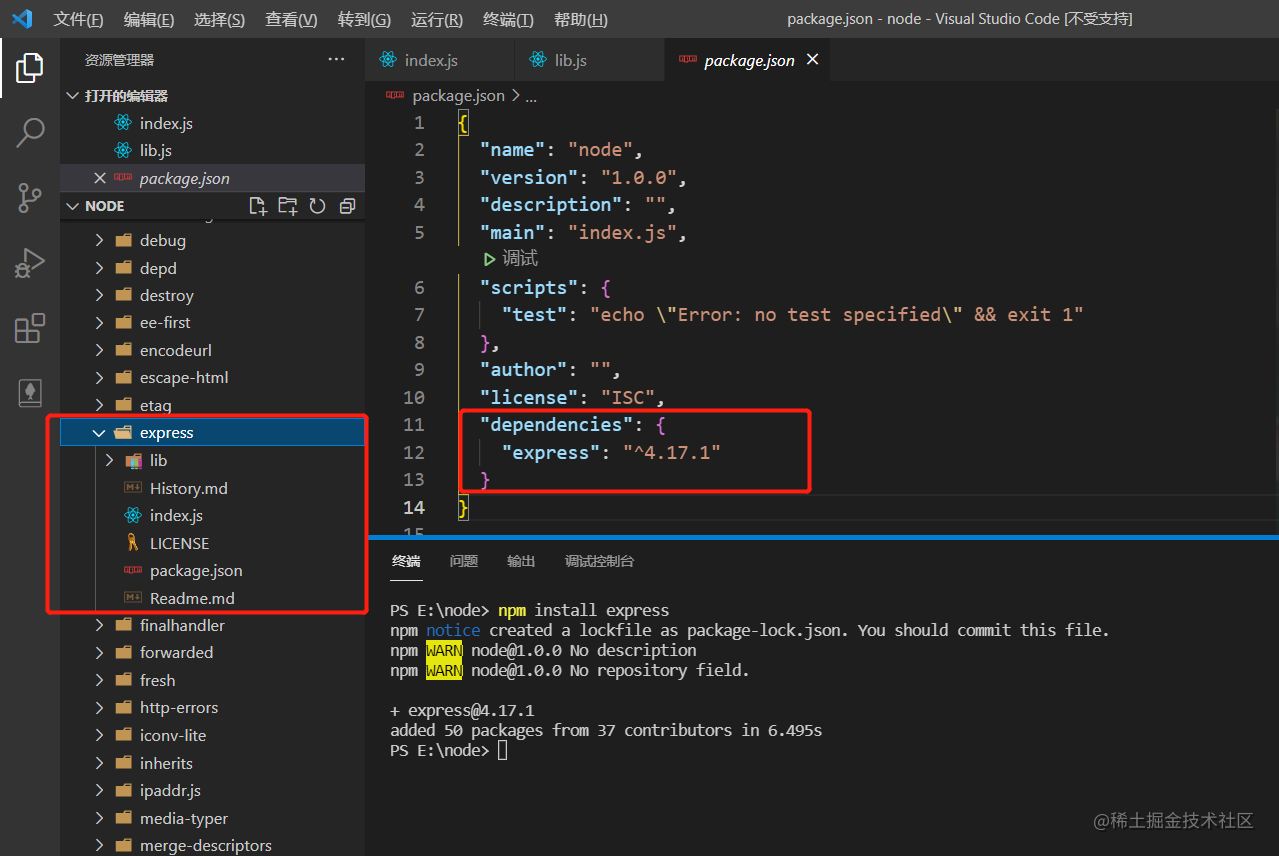Viewport: 1279px width, 856px height.
Task: Open the Explorer activity bar icon
Action: (30, 68)
